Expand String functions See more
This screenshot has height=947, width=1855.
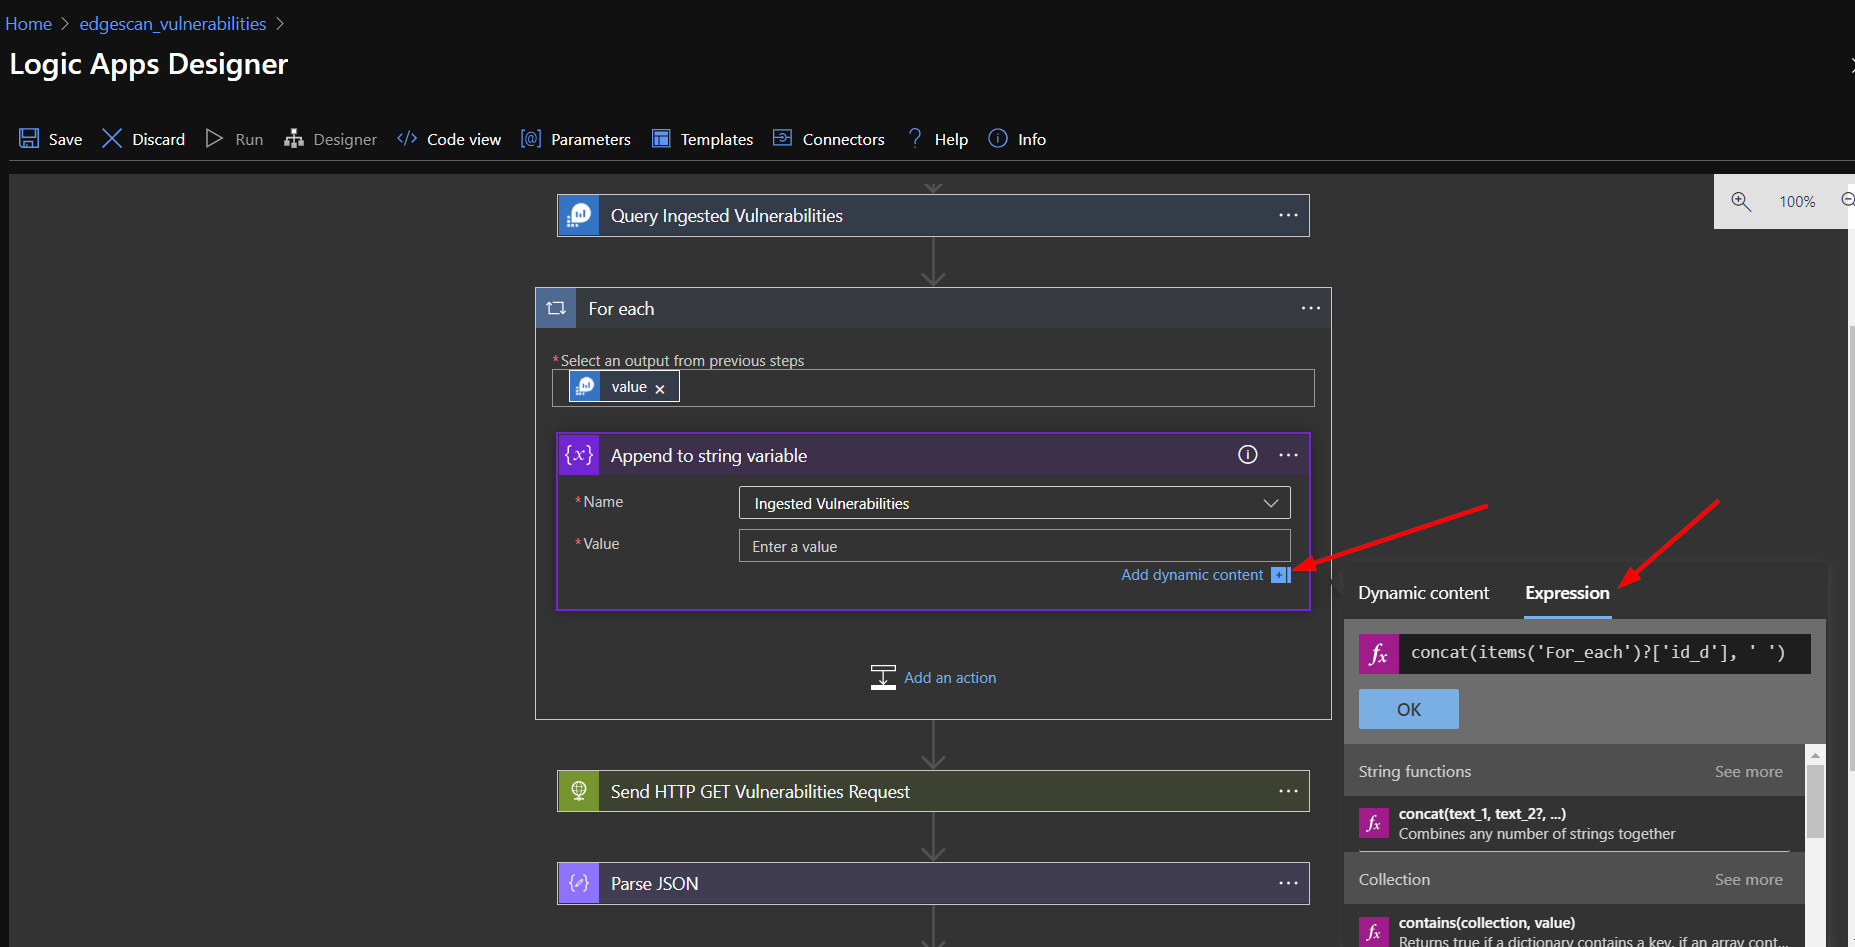coord(1748,771)
